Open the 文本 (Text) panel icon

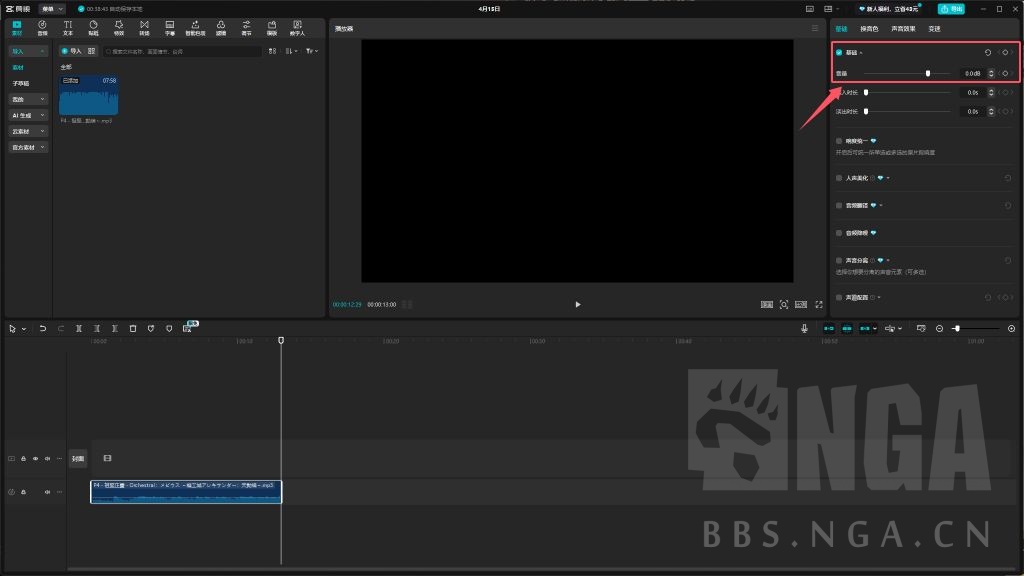68,26
